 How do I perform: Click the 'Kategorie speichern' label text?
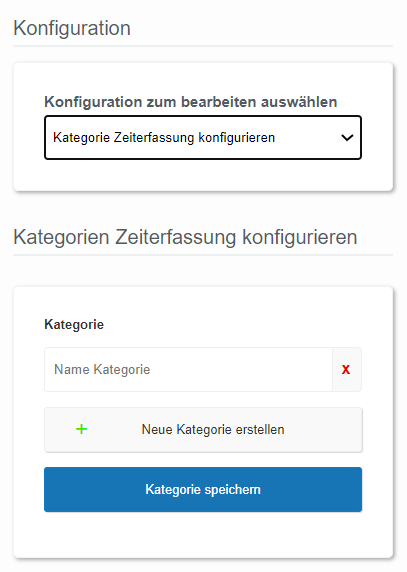coord(203,490)
